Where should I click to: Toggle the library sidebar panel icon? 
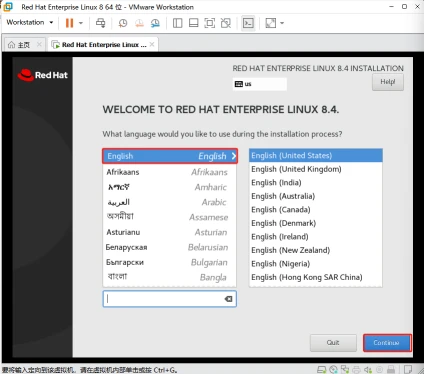coord(177,23)
